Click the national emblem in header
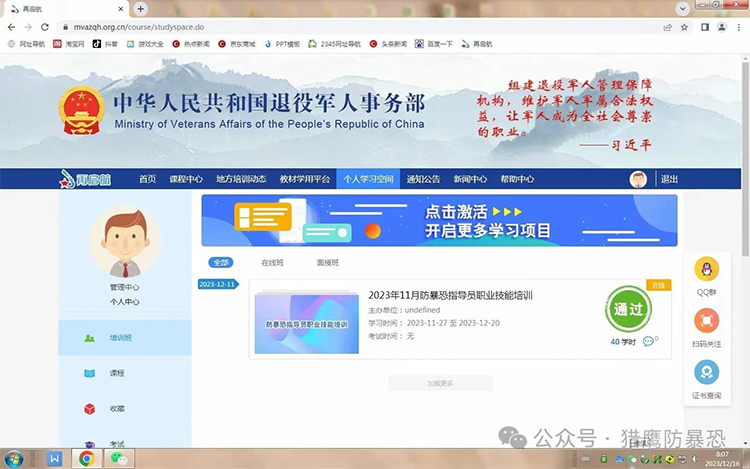Viewport: 750px width, 469px height. 82,110
